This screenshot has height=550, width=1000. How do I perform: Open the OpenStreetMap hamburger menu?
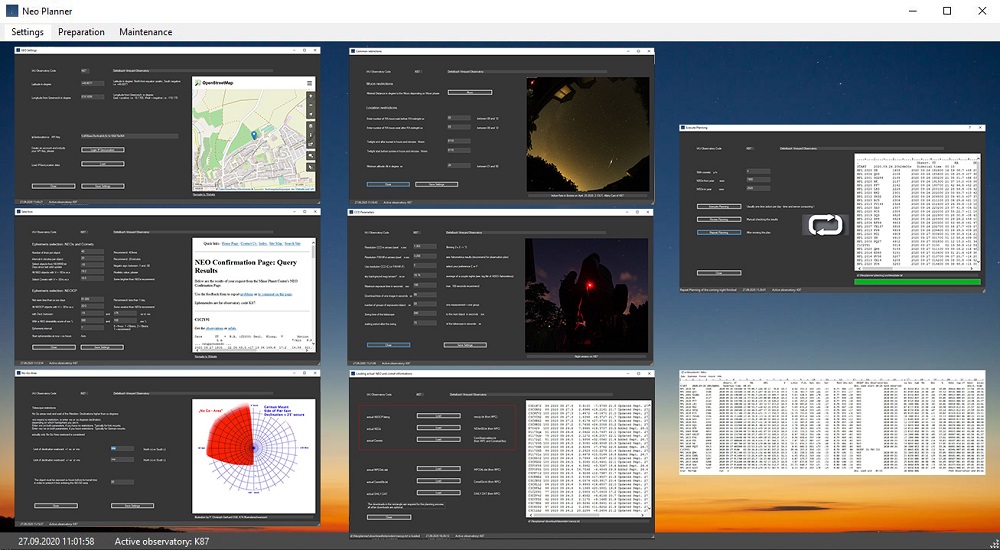point(311,83)
